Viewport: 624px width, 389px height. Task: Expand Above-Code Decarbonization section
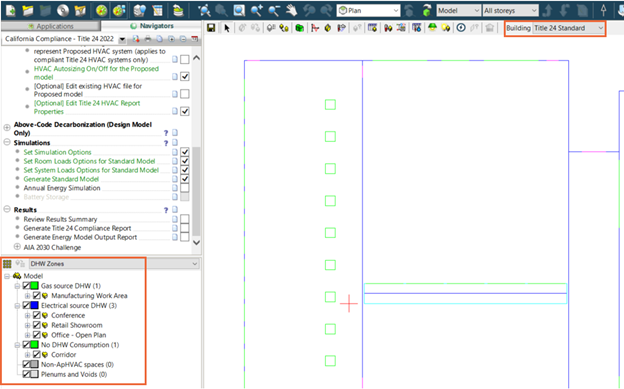pos(7,127)
